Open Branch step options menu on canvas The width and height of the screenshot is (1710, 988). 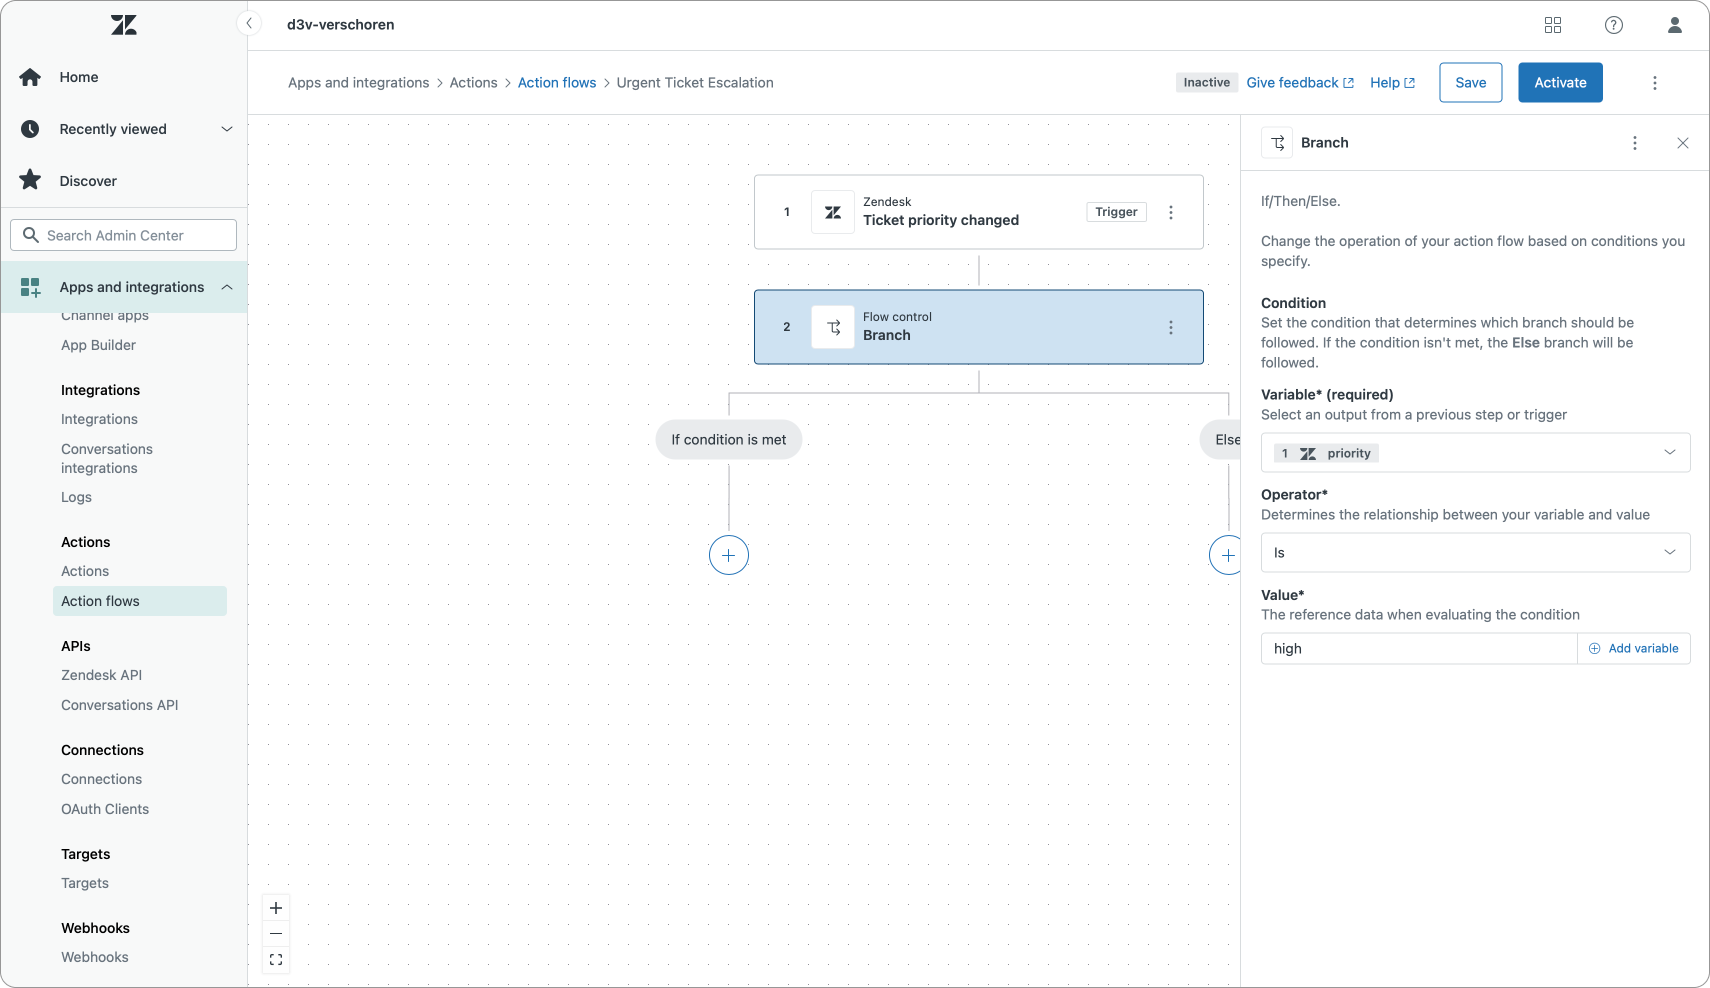pyautogui.click(x=1171, y=327)
